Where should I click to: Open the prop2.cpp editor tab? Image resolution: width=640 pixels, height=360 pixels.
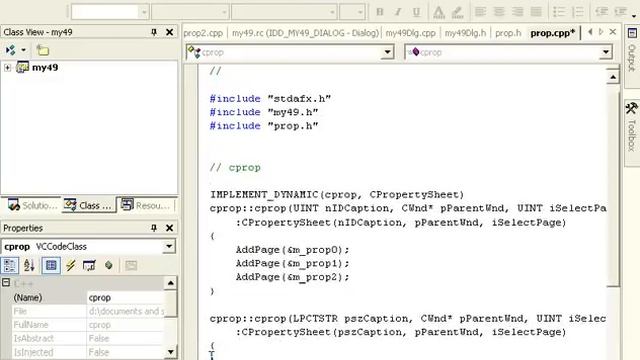[x=203, y=33]
